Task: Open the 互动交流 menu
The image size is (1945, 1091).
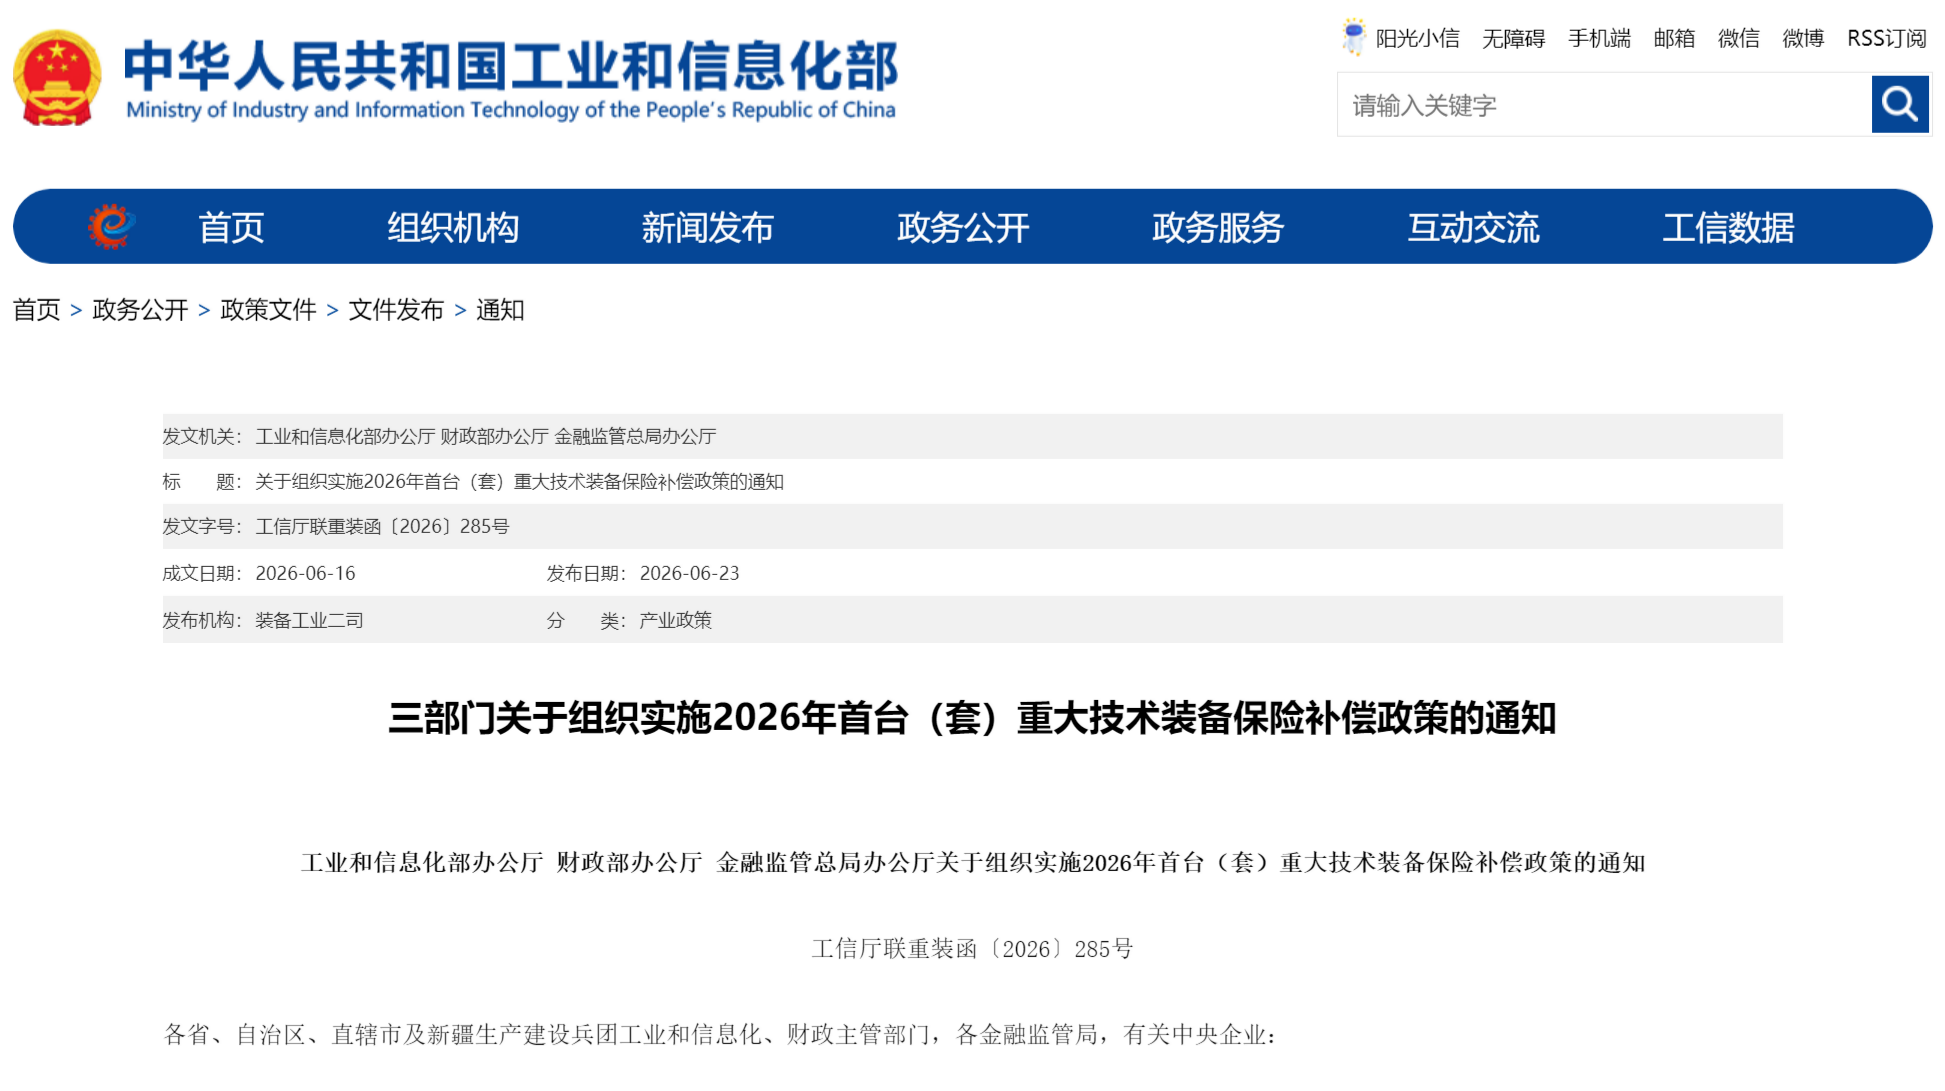Action: pyautogui.click(x=1474, y=227)
